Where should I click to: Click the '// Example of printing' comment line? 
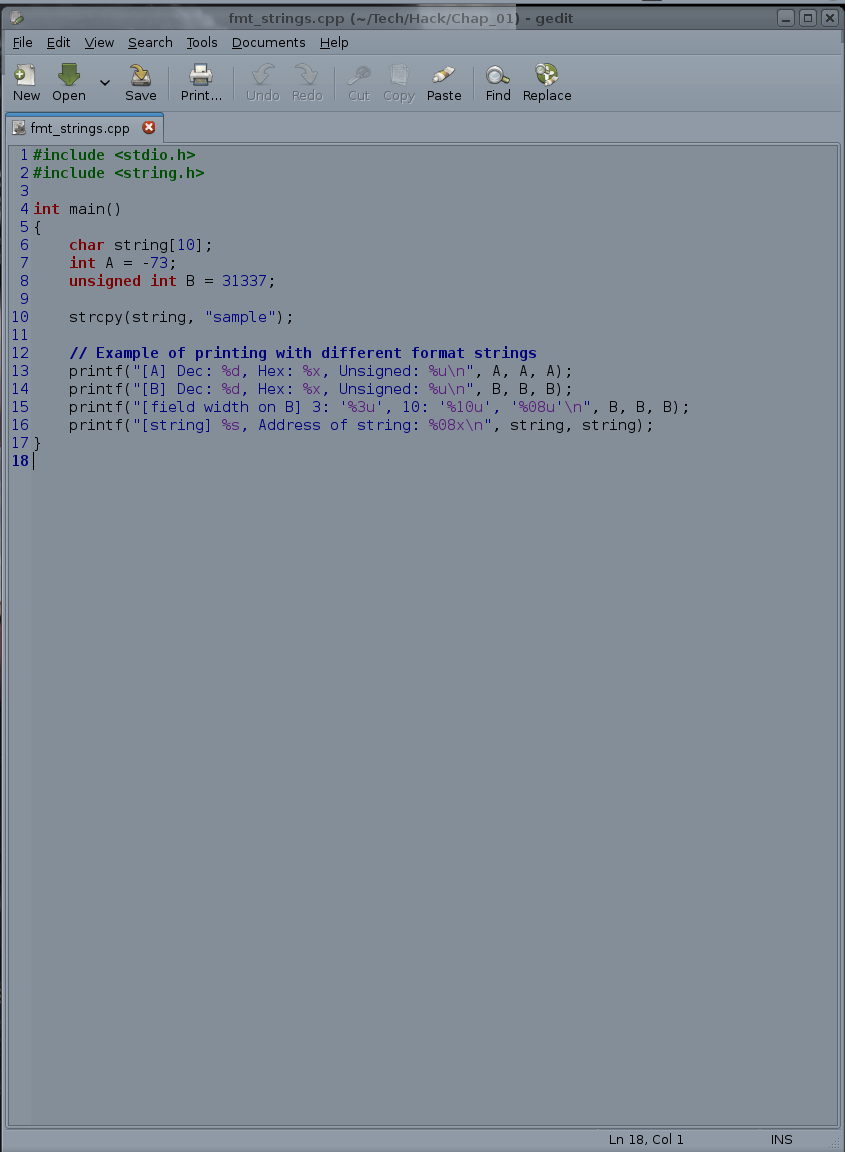(303, 353)
